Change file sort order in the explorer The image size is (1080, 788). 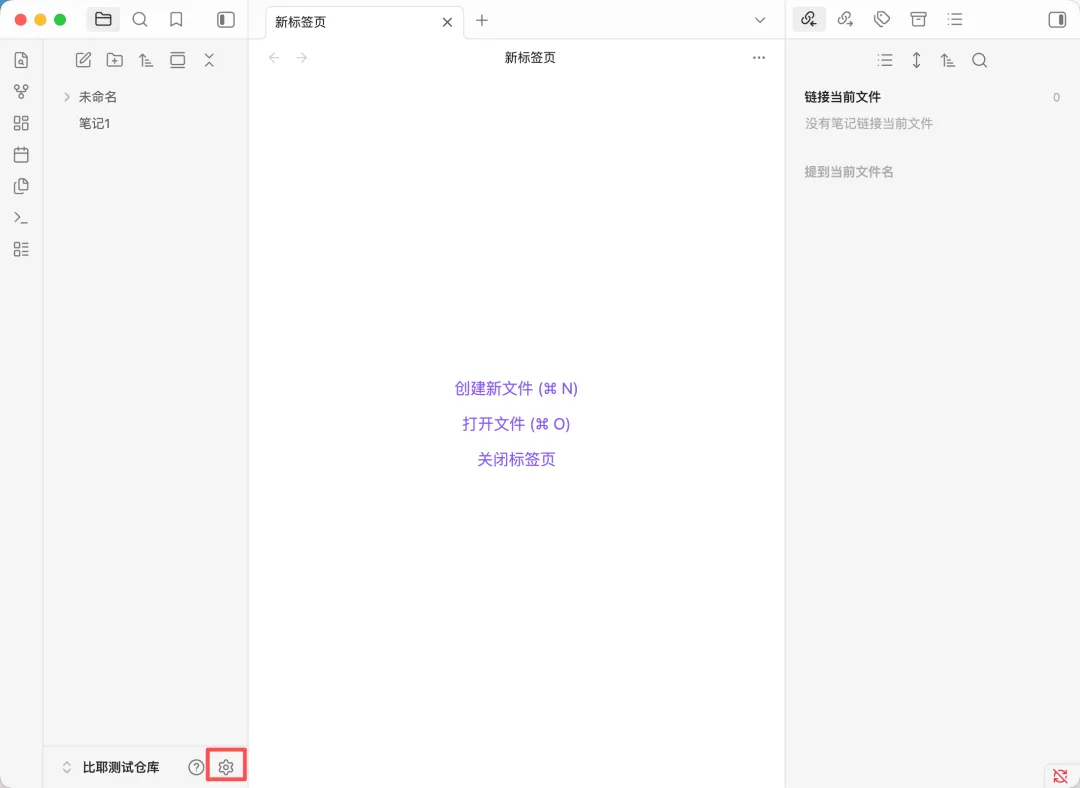tap(146, 60)
